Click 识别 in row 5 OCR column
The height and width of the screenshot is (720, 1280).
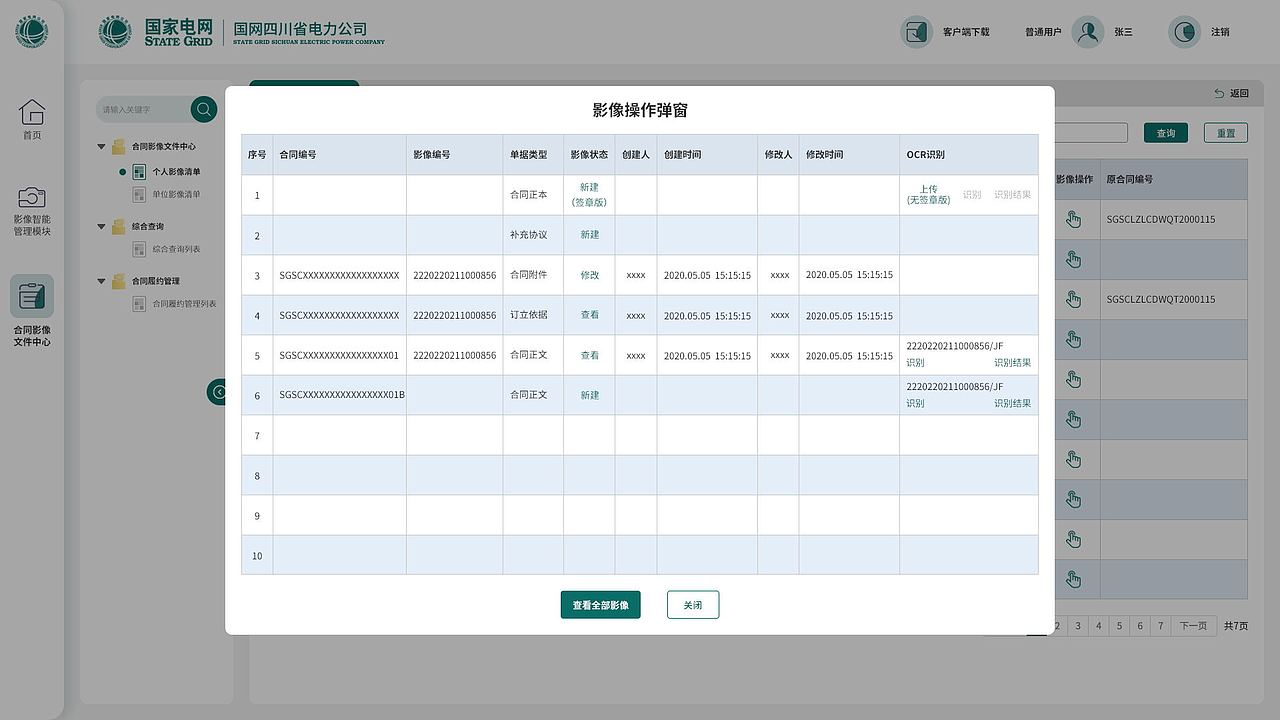click(x=915, y=363)
